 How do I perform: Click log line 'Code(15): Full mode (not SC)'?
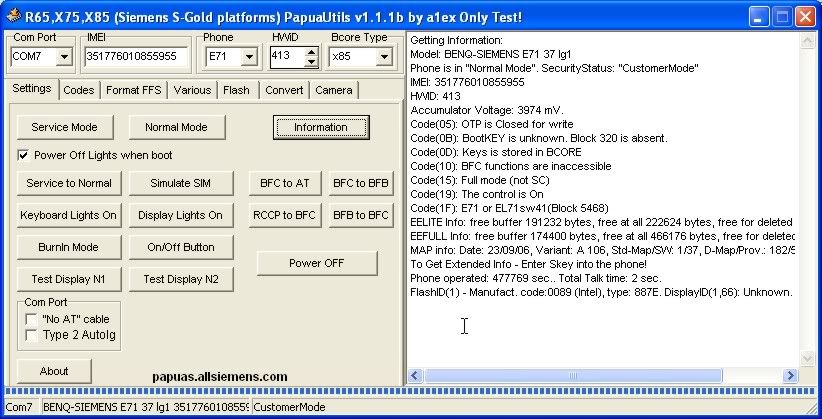point(480,180)
